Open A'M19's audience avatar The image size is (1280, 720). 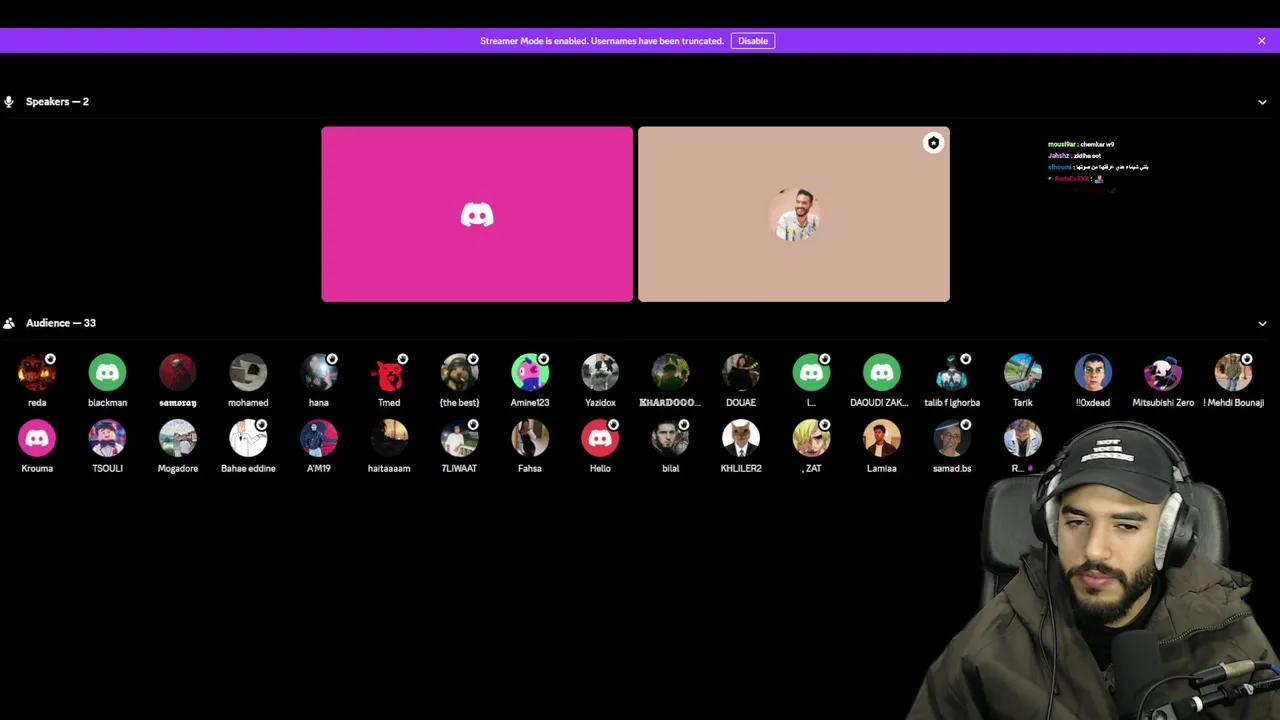[319, 439]
